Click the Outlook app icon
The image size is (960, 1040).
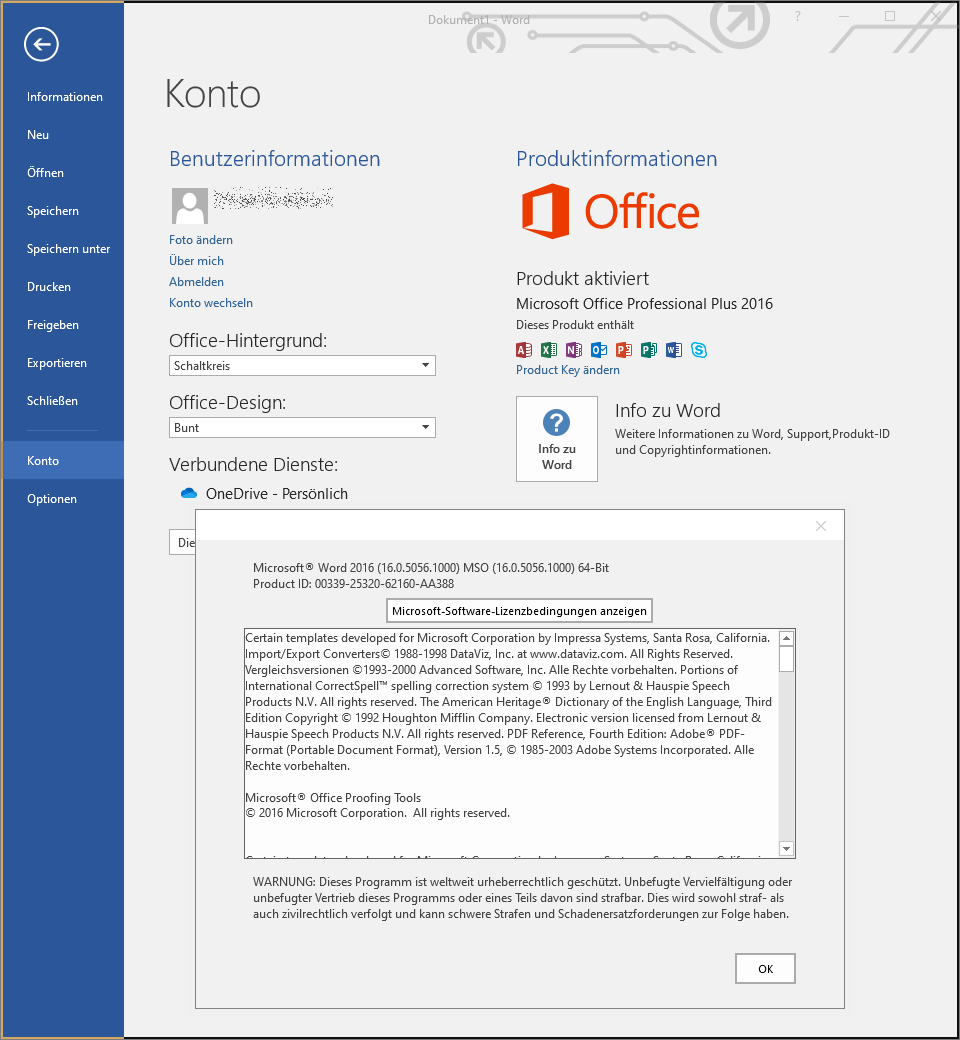click(598, 350)
